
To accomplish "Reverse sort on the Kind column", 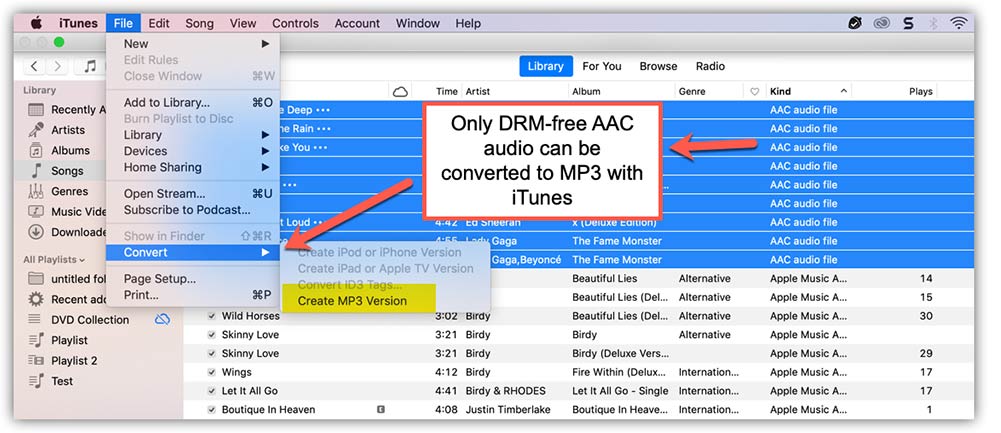I will (x=808, y=91).
